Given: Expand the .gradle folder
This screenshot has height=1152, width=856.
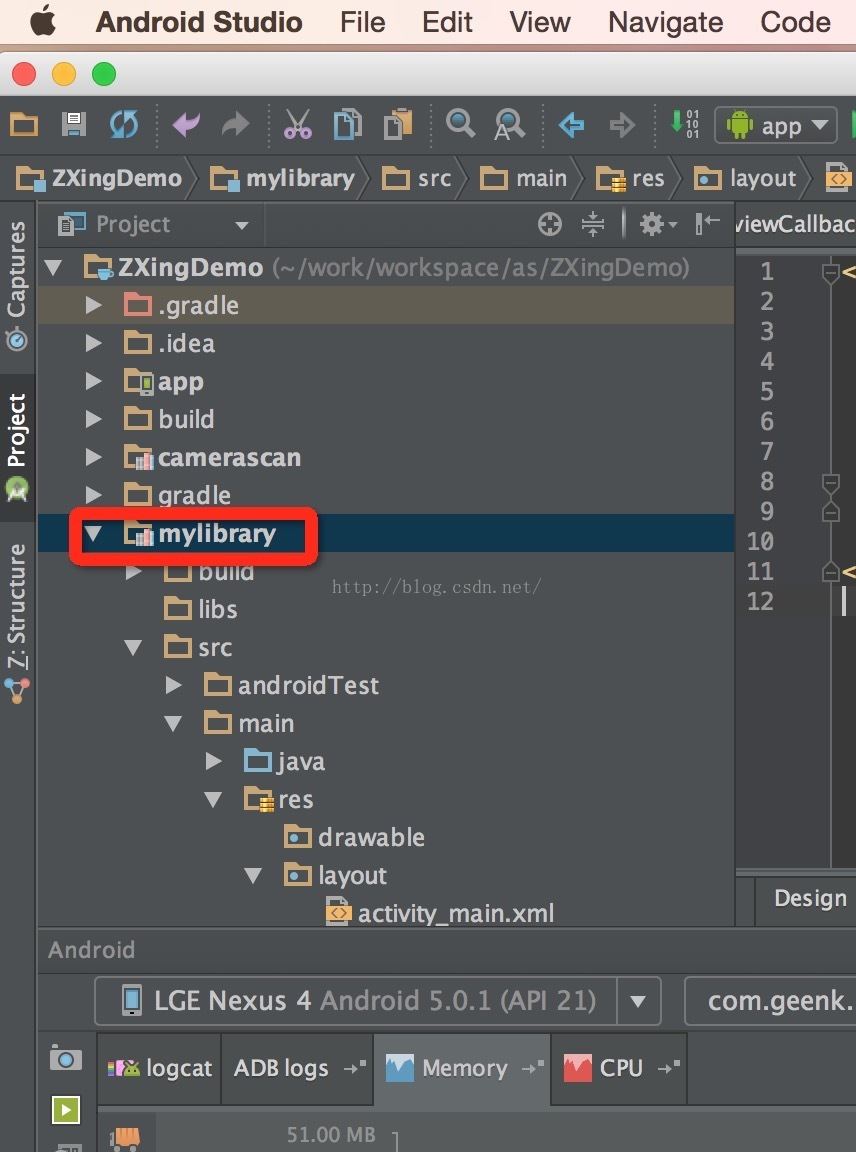Looking at the screenshot, I should (93, 305).
